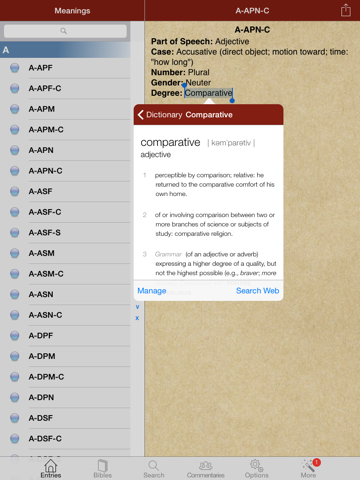This screenshot has height=480, width=360.
Task: Tap the Manage dictionary button
Action: click(152, 291)
